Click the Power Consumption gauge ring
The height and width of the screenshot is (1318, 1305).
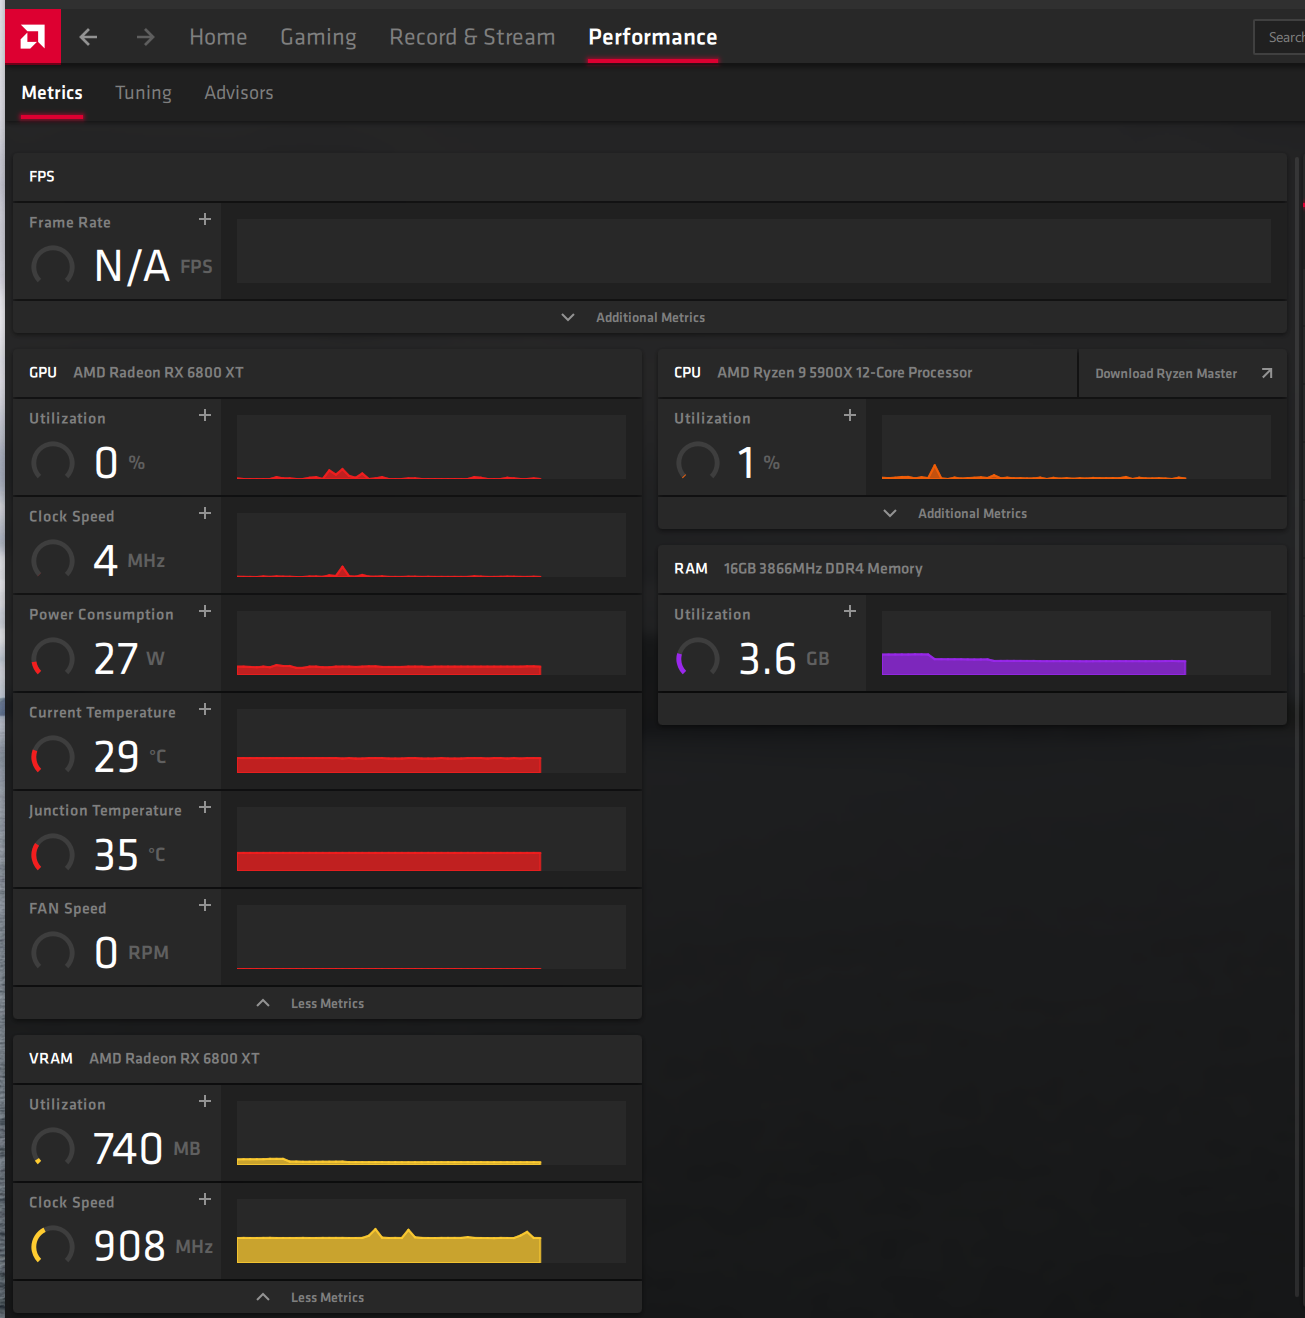click(x=53, y=658)
